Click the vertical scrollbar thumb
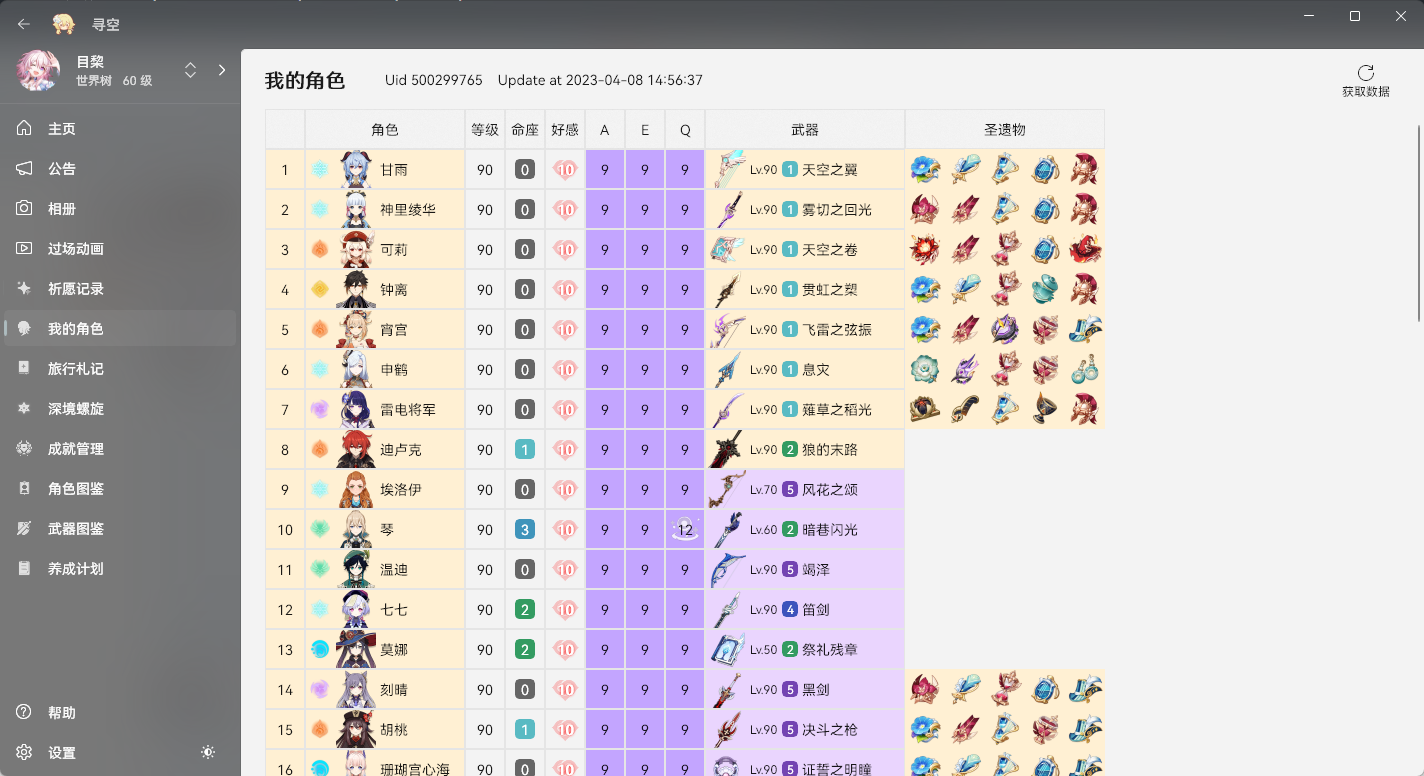 1419,222
